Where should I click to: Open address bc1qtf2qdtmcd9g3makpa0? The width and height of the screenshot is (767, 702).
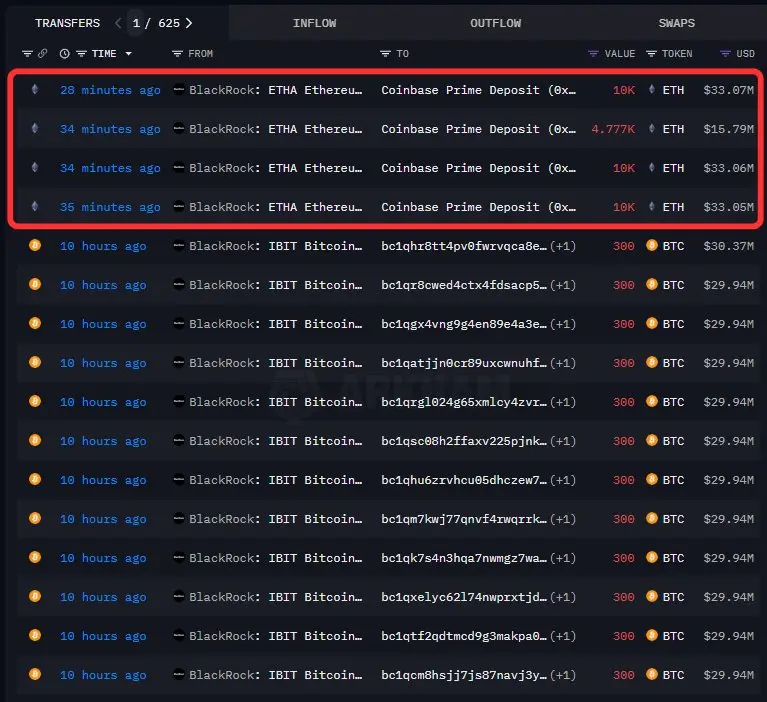[x=464, y=636]
